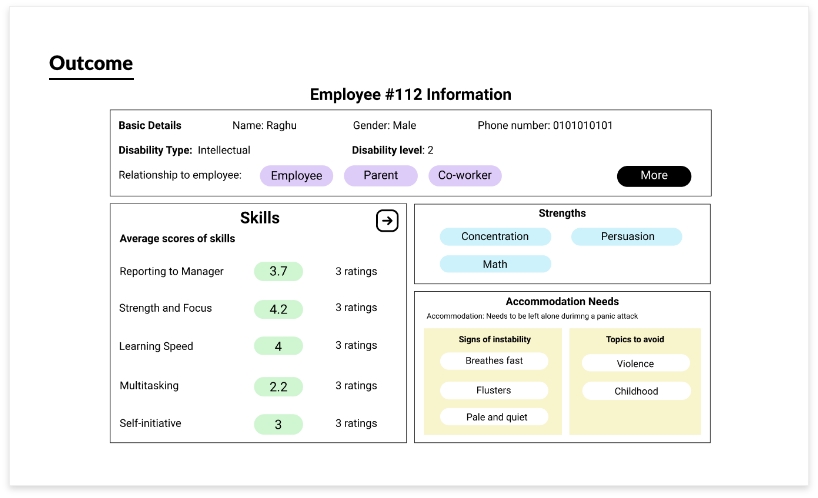Click the Reporting to Manager score 3.7
Image resolution: width=818 pixels, height=498 pixels.
tap(278, 271)
